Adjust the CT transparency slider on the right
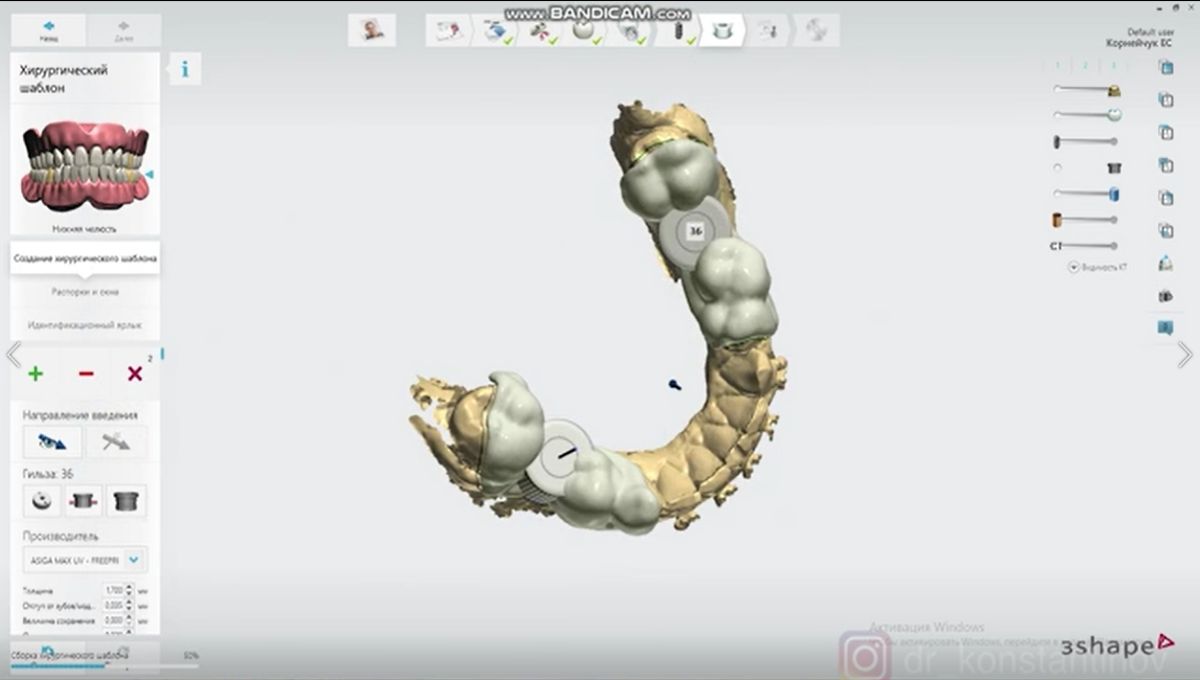This screenshot has width=1200, height=680. tap(1090, 244)
